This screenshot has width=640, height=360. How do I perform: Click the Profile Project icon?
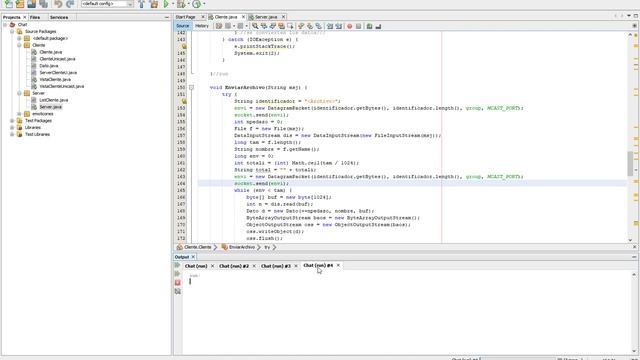click(196, 4)
